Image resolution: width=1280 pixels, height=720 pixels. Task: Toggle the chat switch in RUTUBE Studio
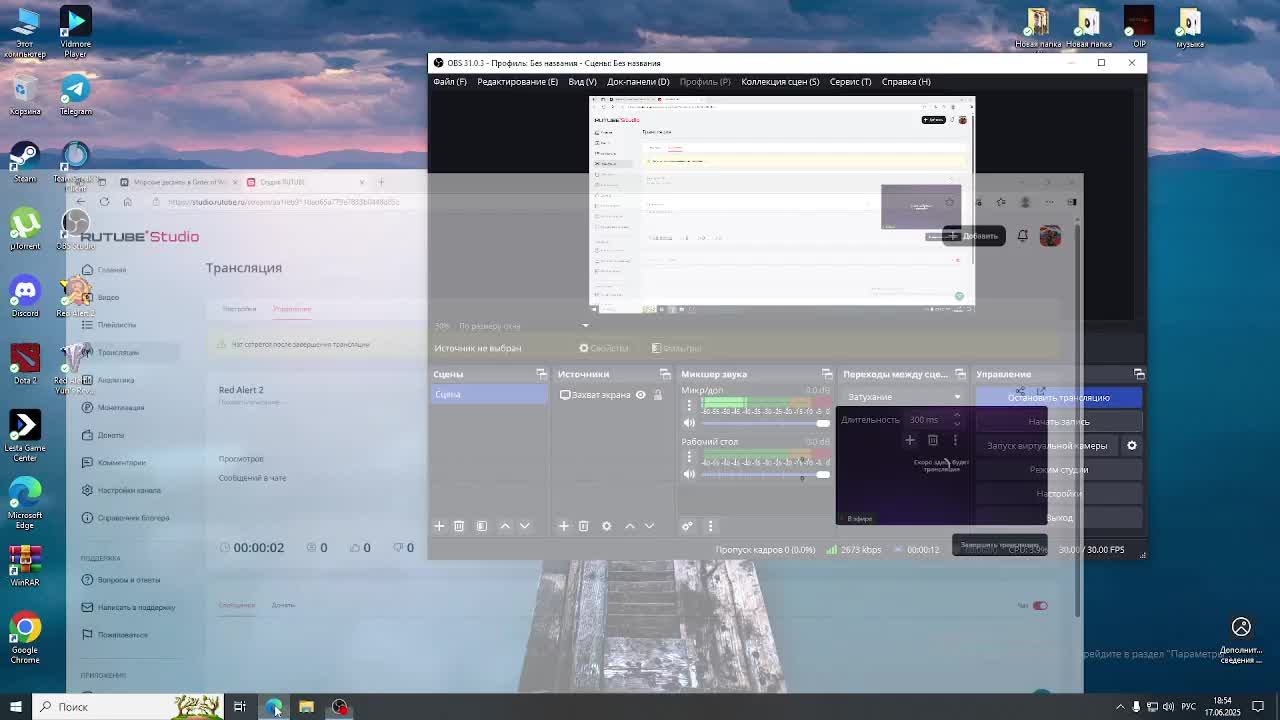[1040, 605]
